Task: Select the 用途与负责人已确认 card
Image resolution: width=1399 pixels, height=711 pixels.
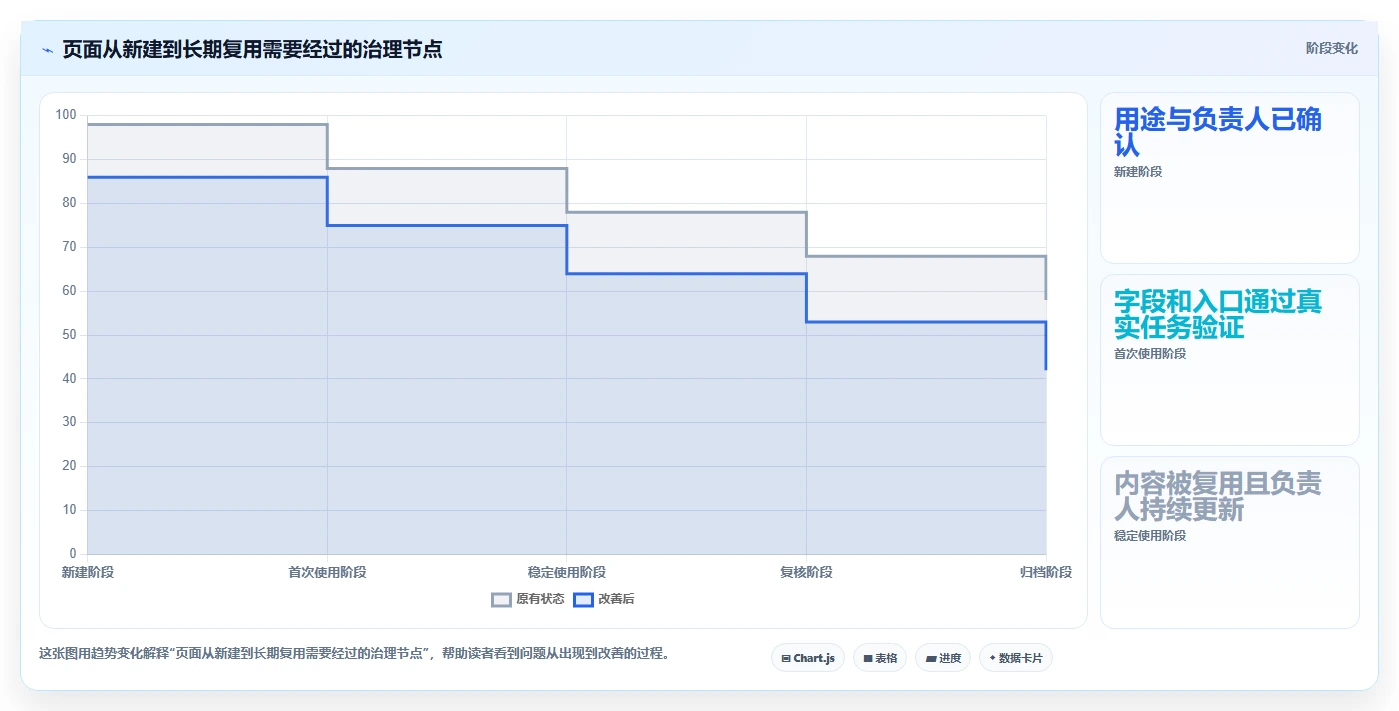Action: click(x=1230, y=178)
